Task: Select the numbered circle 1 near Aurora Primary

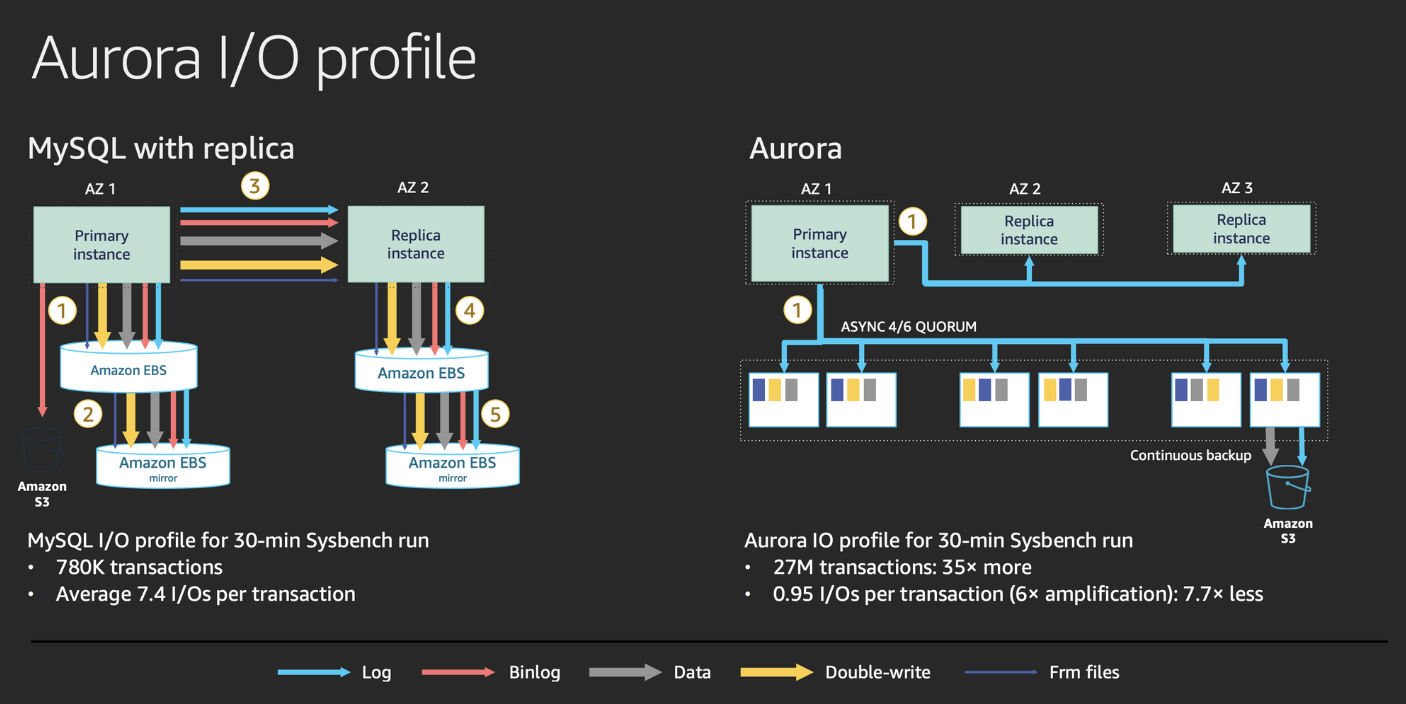Action: click(912, 221)
